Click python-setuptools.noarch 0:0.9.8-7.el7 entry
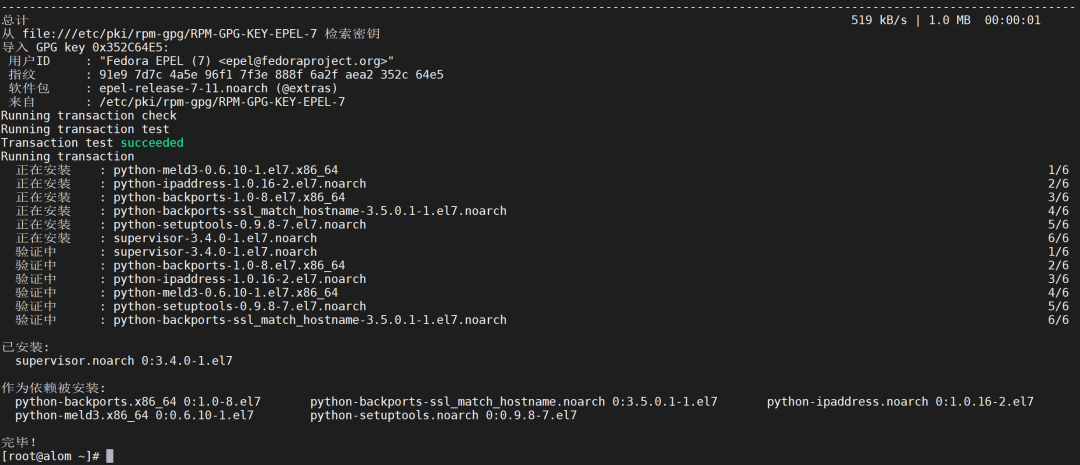 pos(443,415)
